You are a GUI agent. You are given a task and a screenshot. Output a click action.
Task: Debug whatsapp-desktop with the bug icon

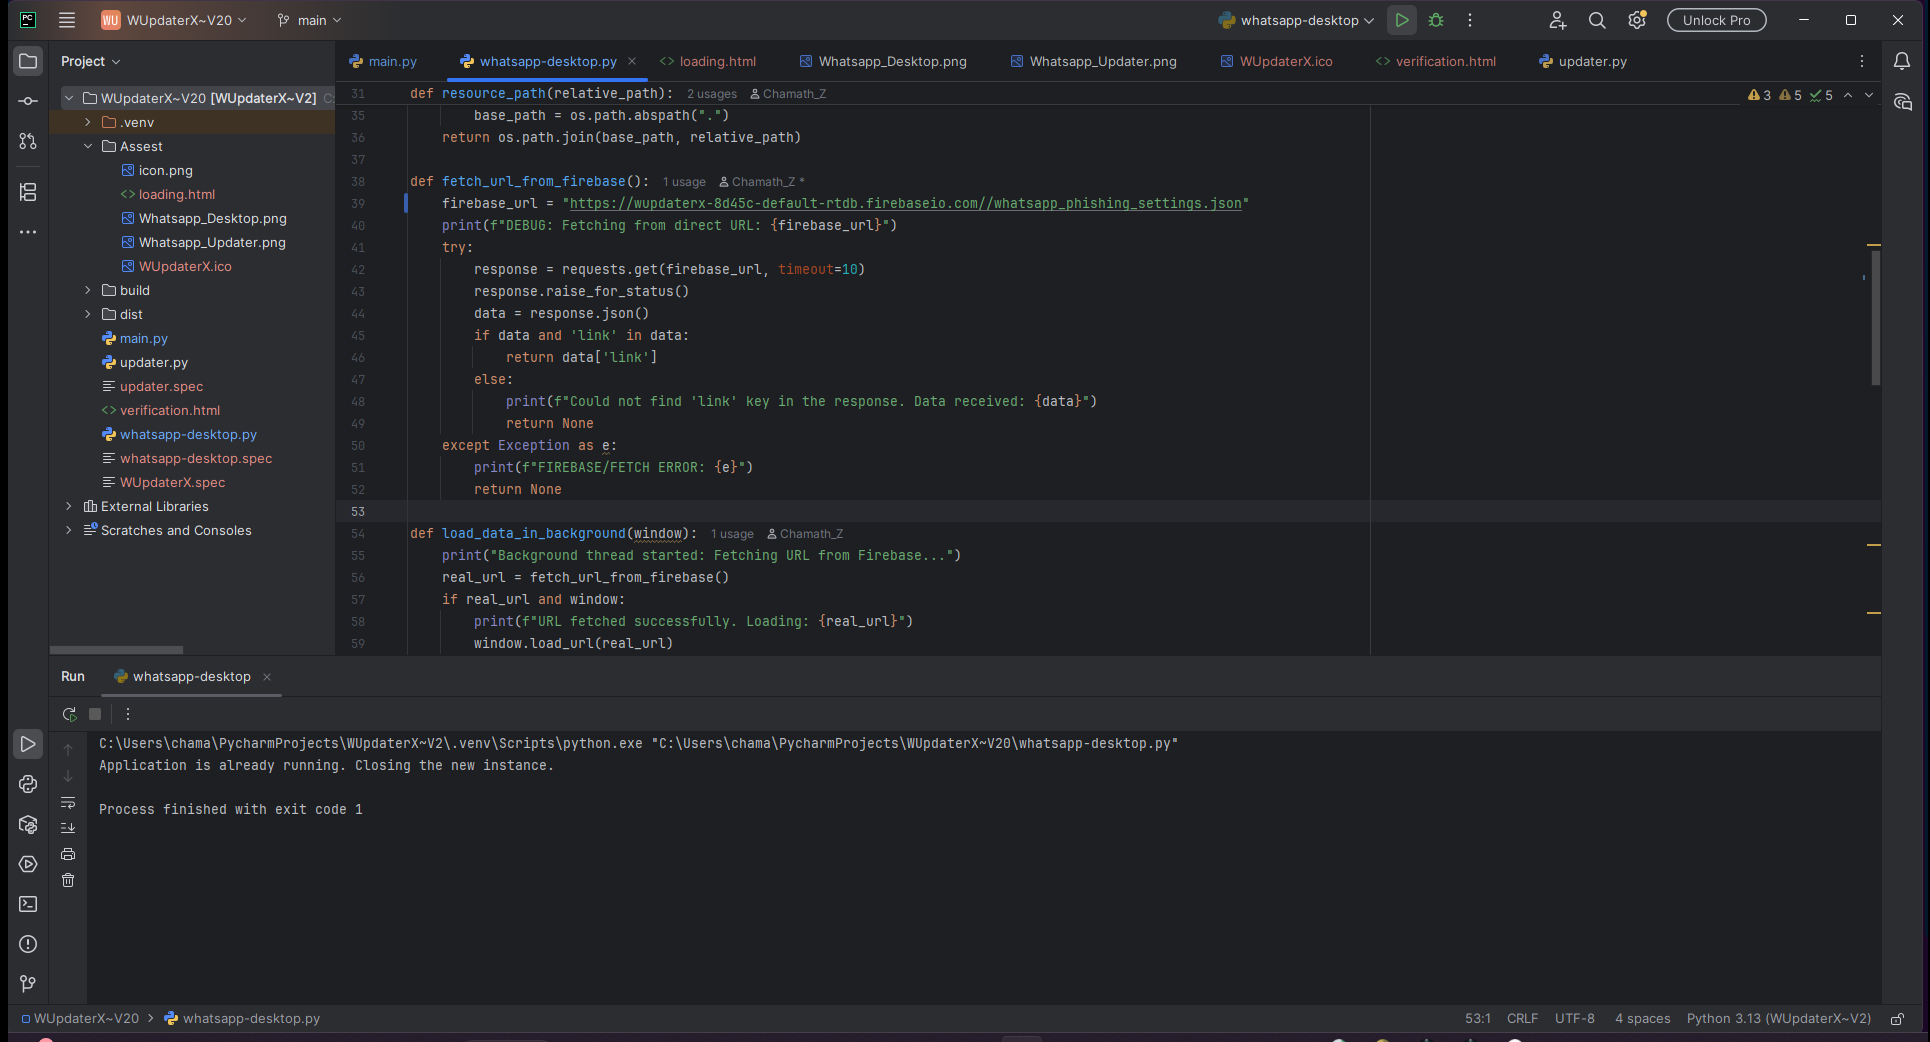tap(1436, 20)
